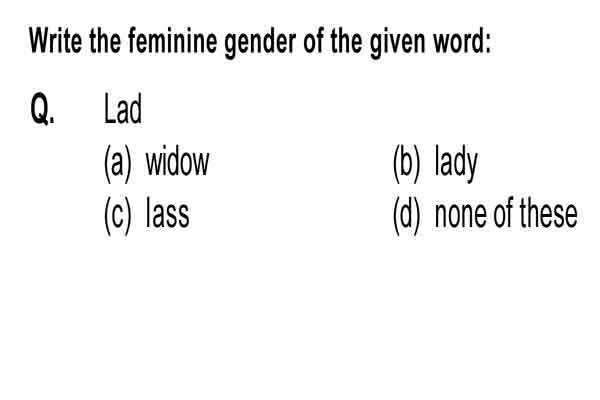Click the word gender in the heading
The image size is (600, 400).
tap(260, 43)
